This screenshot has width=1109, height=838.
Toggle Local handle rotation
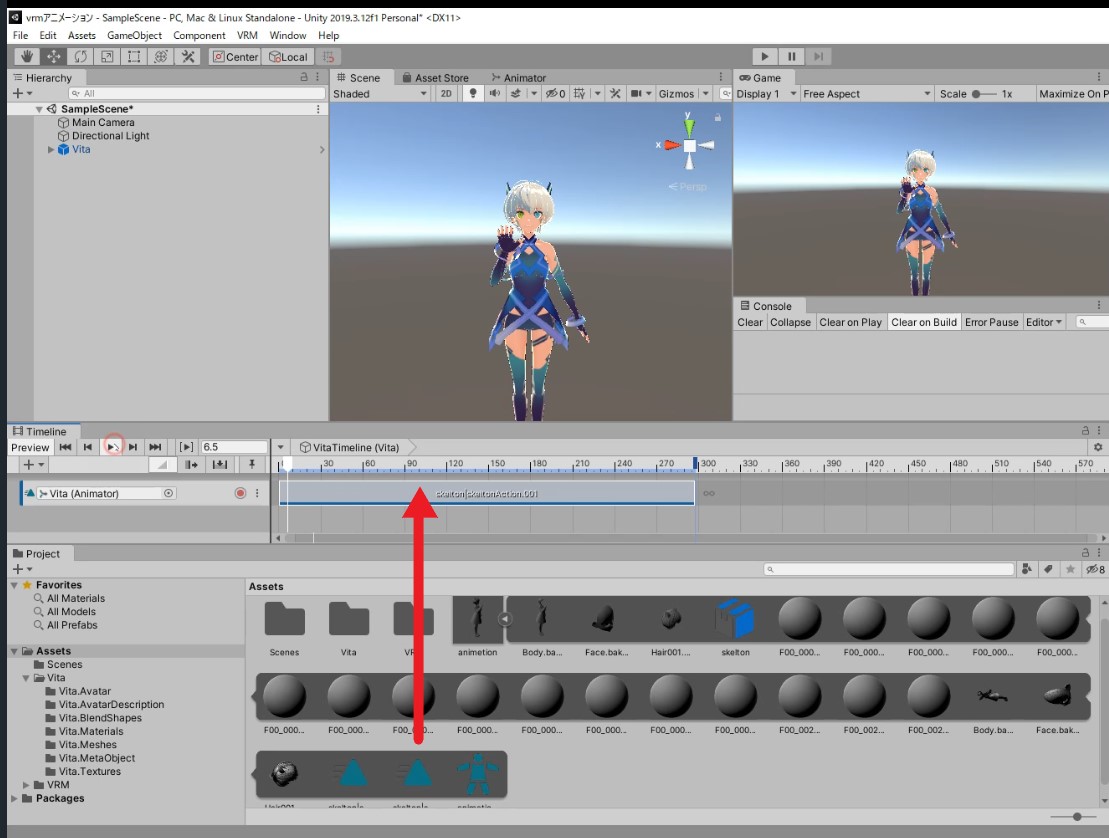[x=288, y=57]
